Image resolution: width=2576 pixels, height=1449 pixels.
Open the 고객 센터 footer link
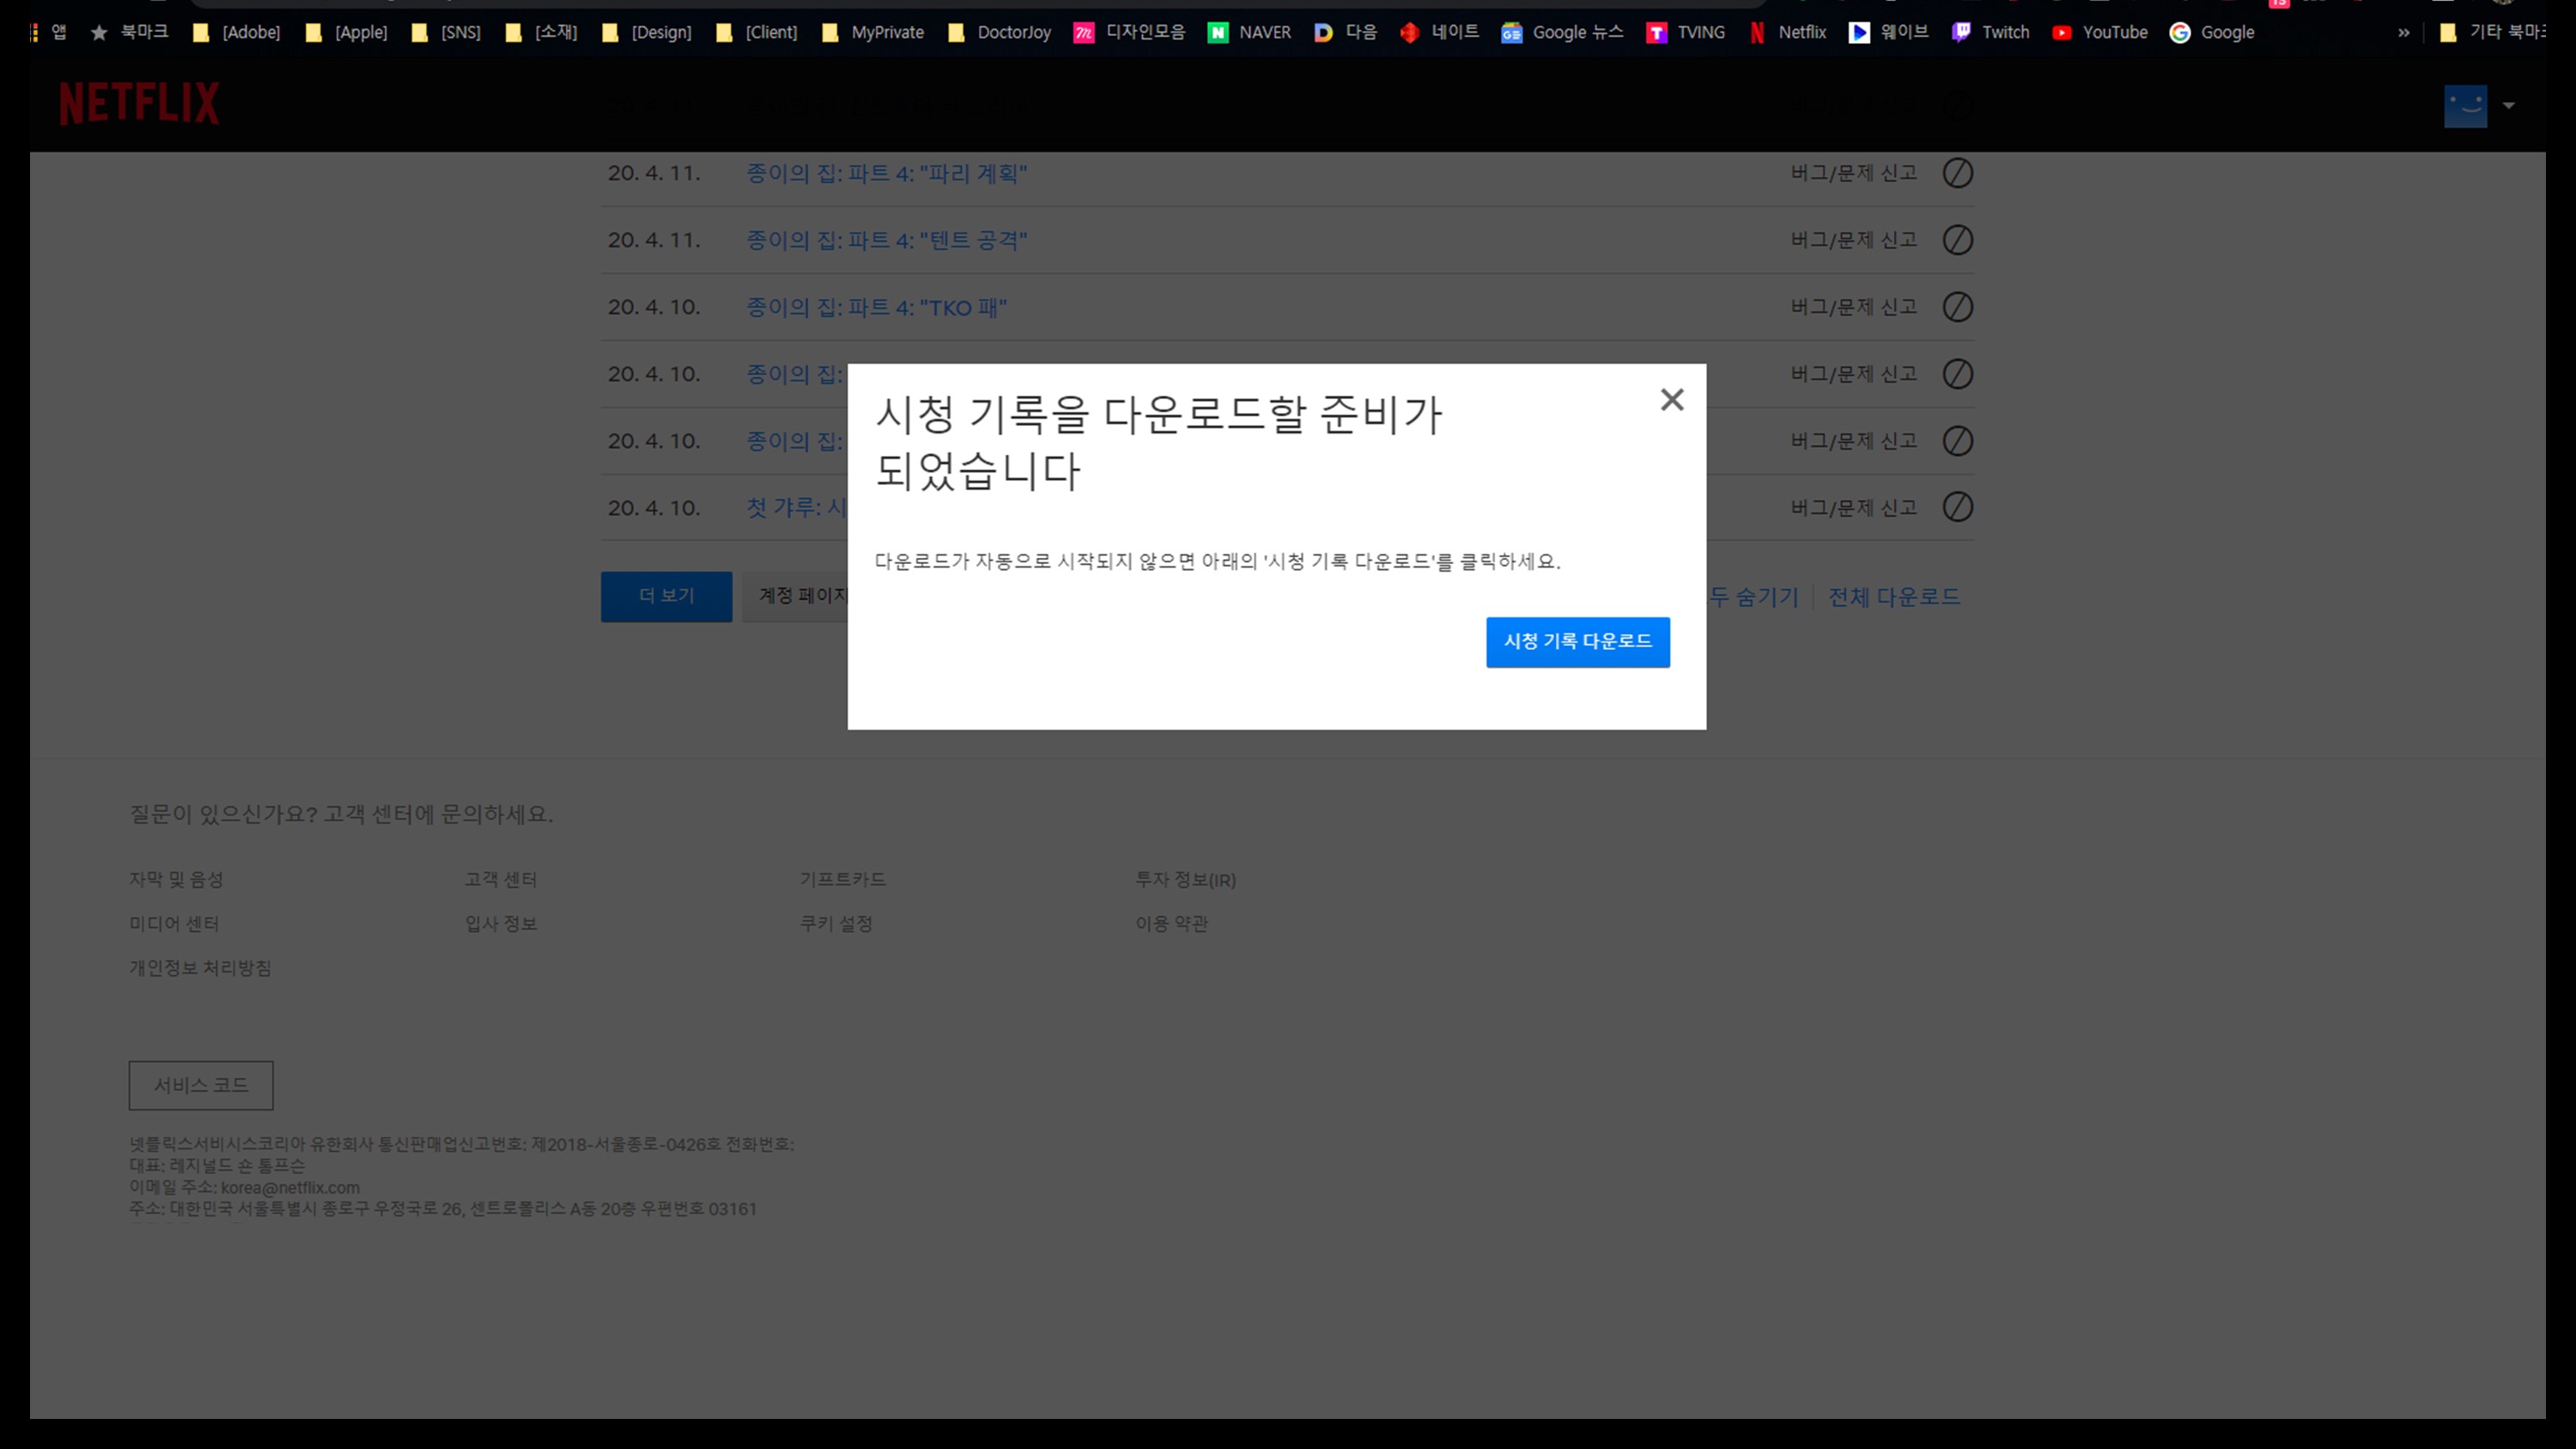pos(500,880)
